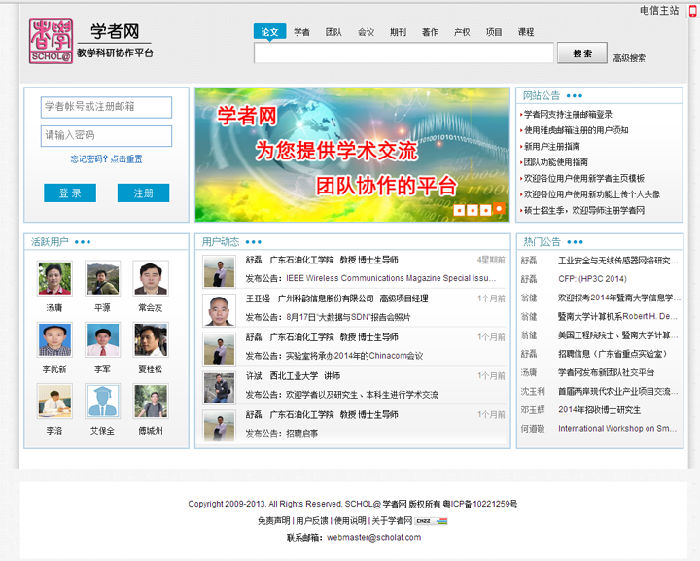Open hot notice 招聘信息(广东省重点实验室)
This screenshot has height=561, width=700.
pyautogui.click(x=613, y=353)
